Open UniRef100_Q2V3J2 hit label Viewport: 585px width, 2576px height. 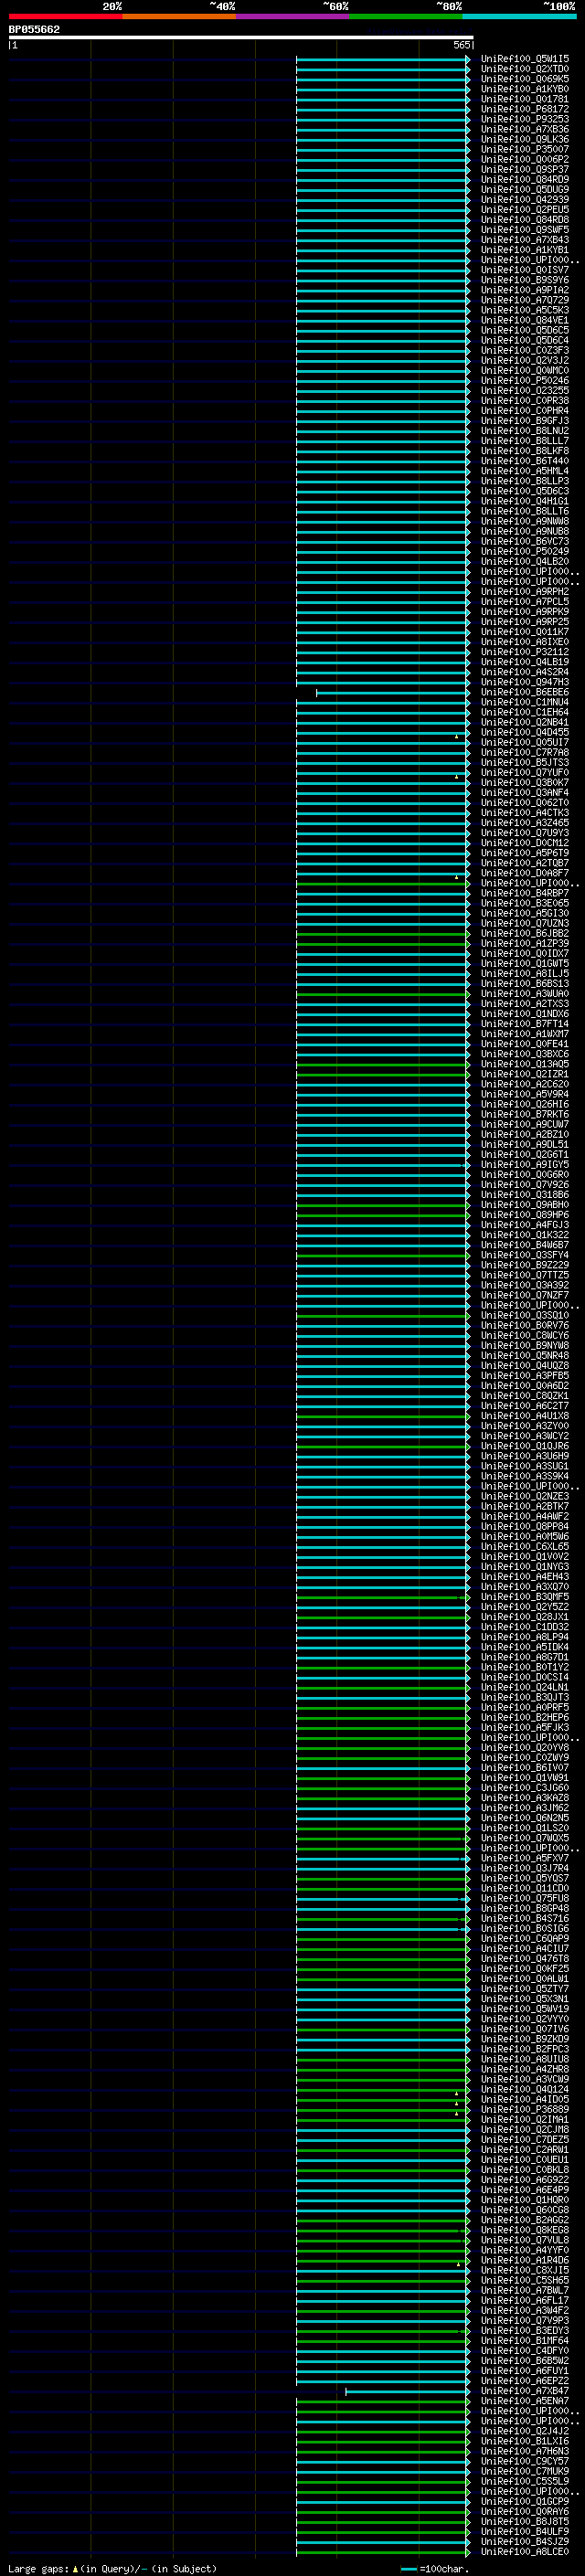tap(525, 360)
